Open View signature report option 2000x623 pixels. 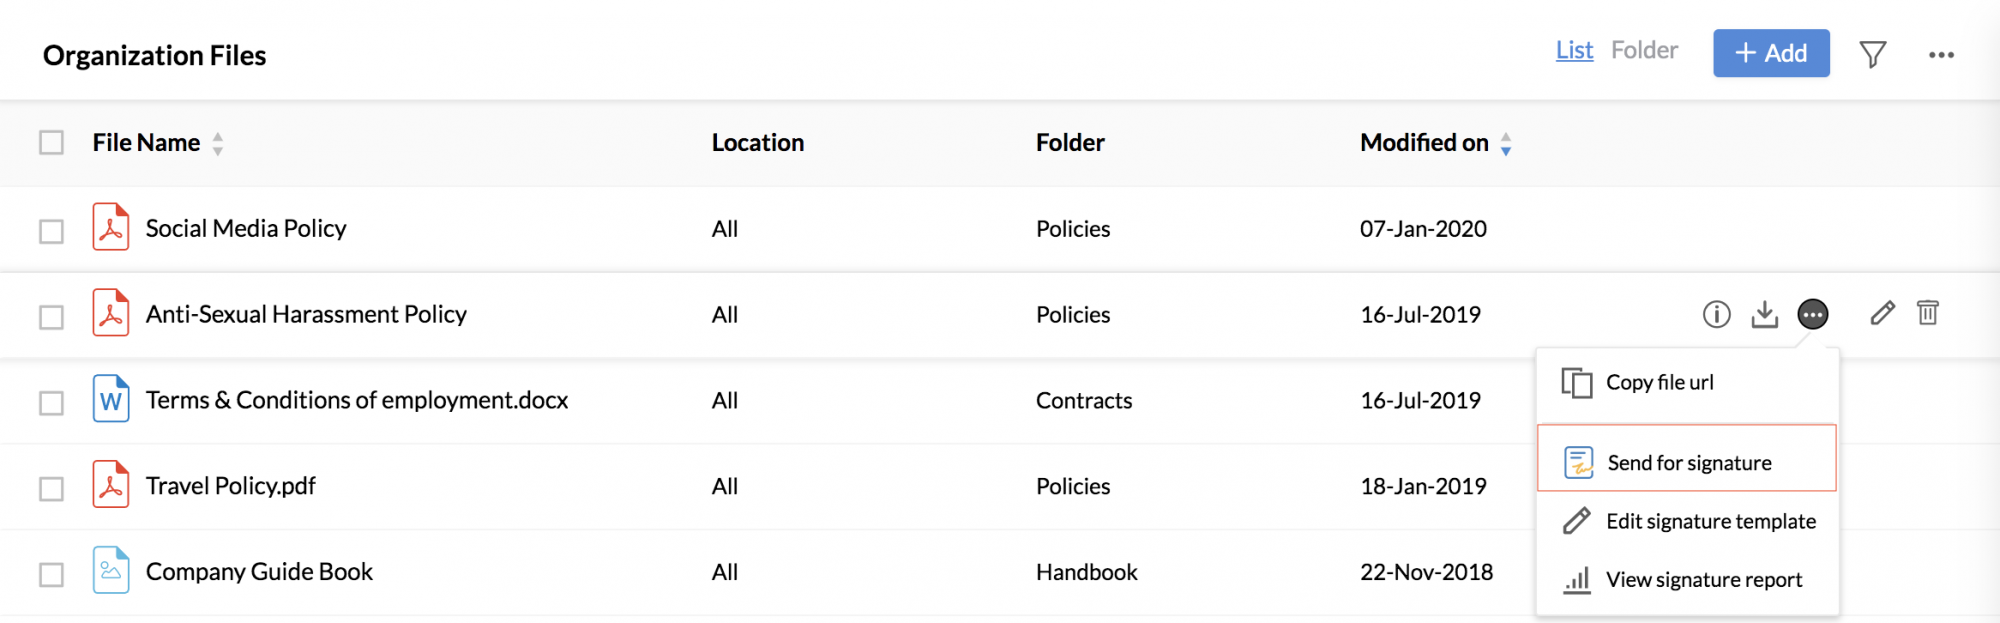(1687, 580)
